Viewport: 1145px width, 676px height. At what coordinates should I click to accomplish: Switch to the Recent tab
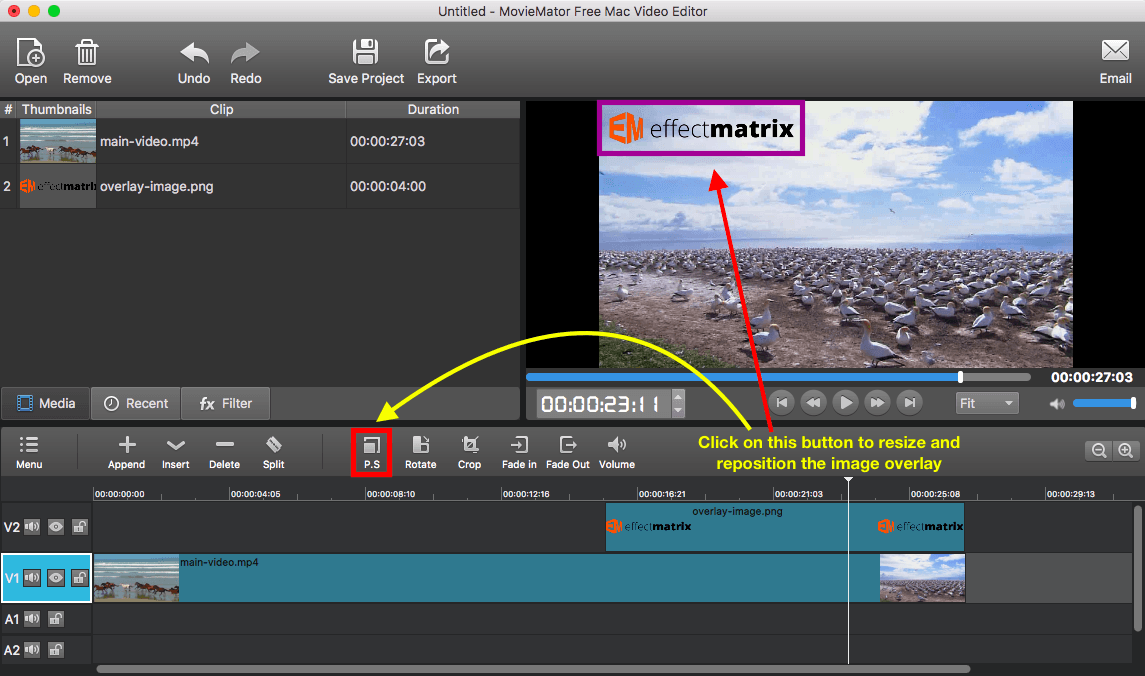[136, 403]
